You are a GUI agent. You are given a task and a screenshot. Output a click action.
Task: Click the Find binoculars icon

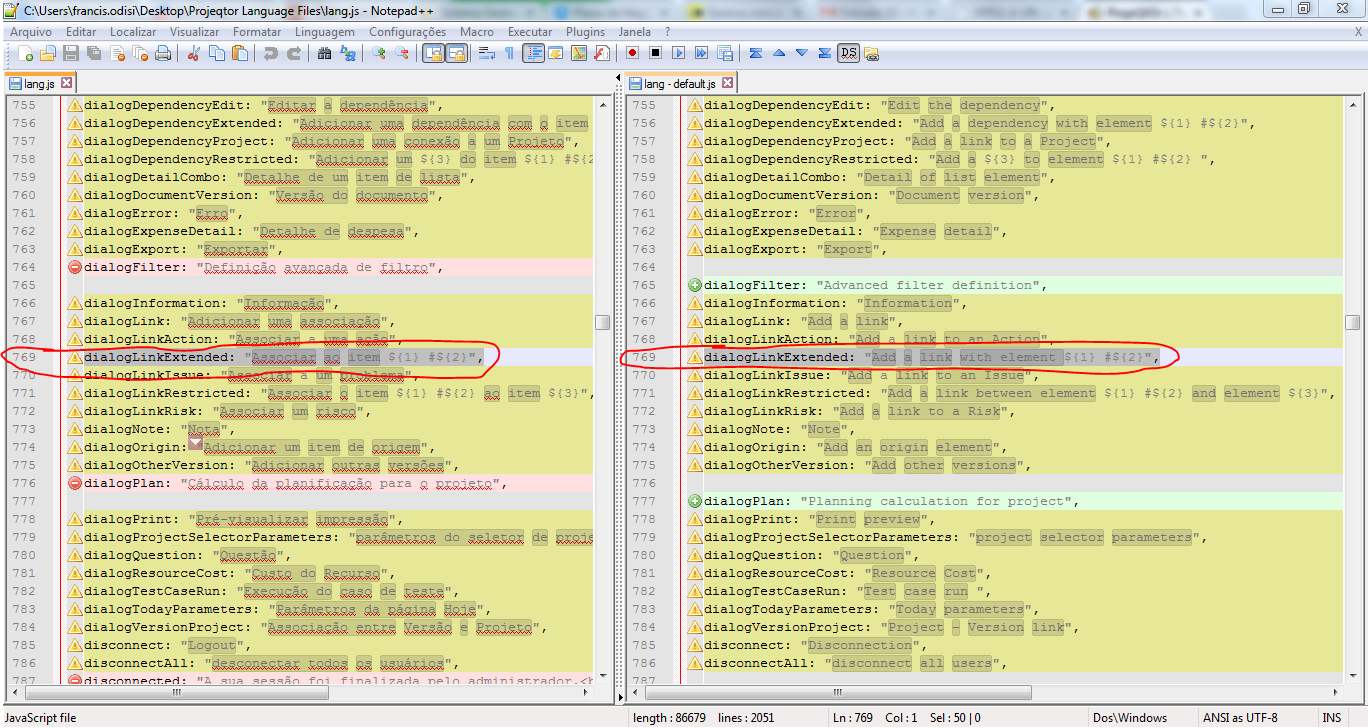coord(324,53)
